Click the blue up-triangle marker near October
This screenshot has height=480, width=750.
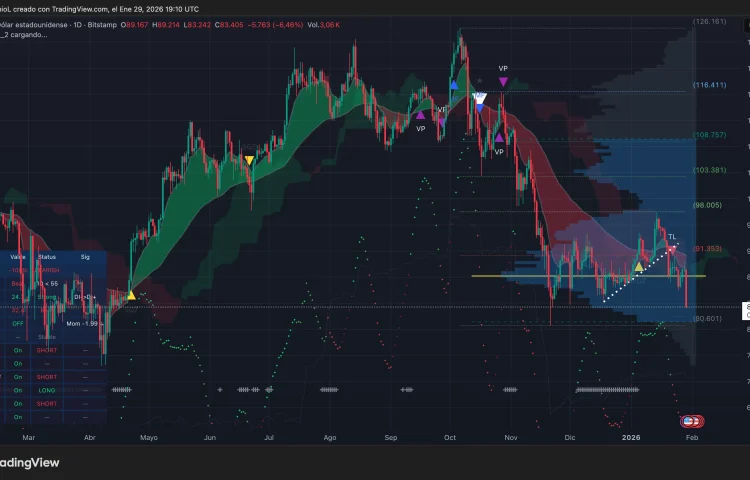pos(454,85)
